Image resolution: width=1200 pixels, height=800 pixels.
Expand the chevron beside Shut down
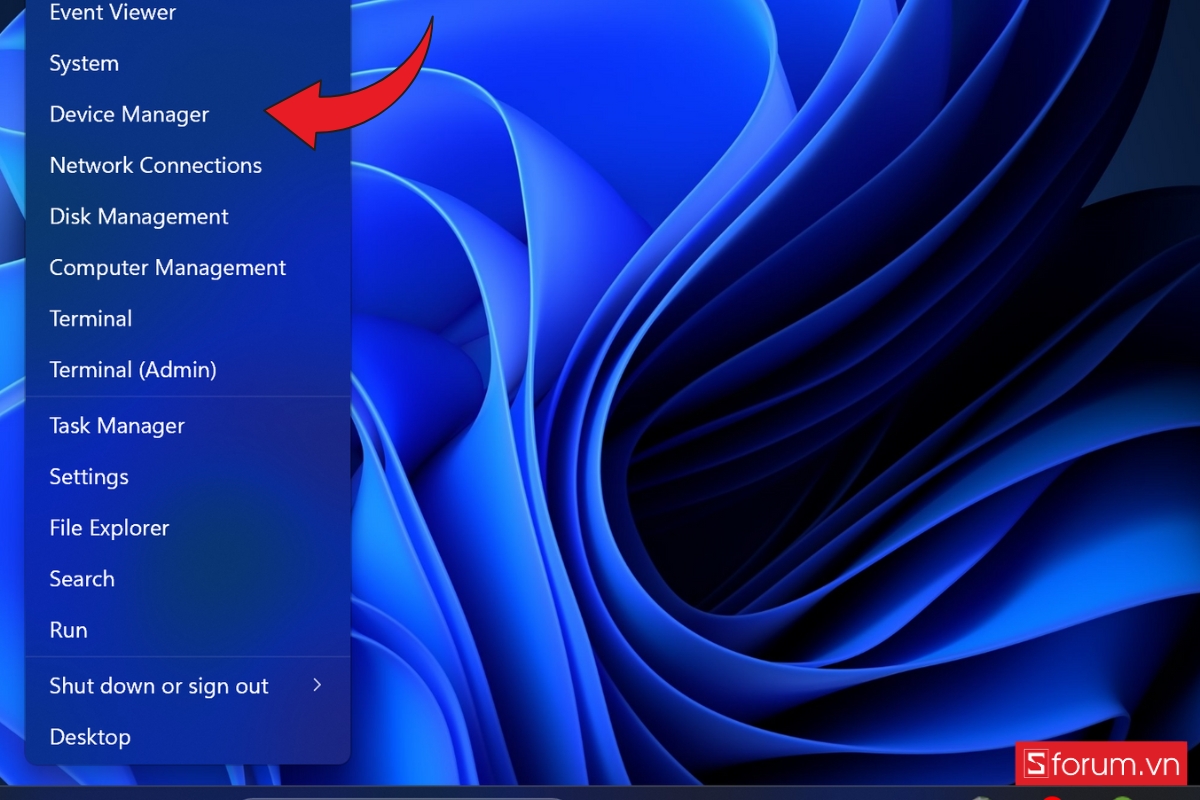(x=317, y=685)
